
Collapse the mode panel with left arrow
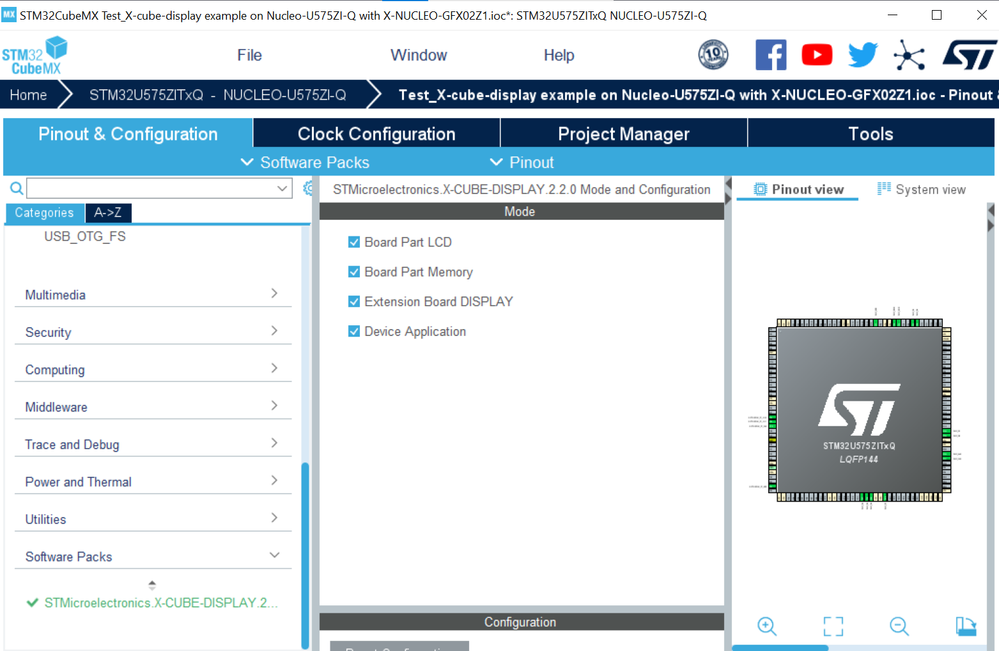[x=728, y=185]
